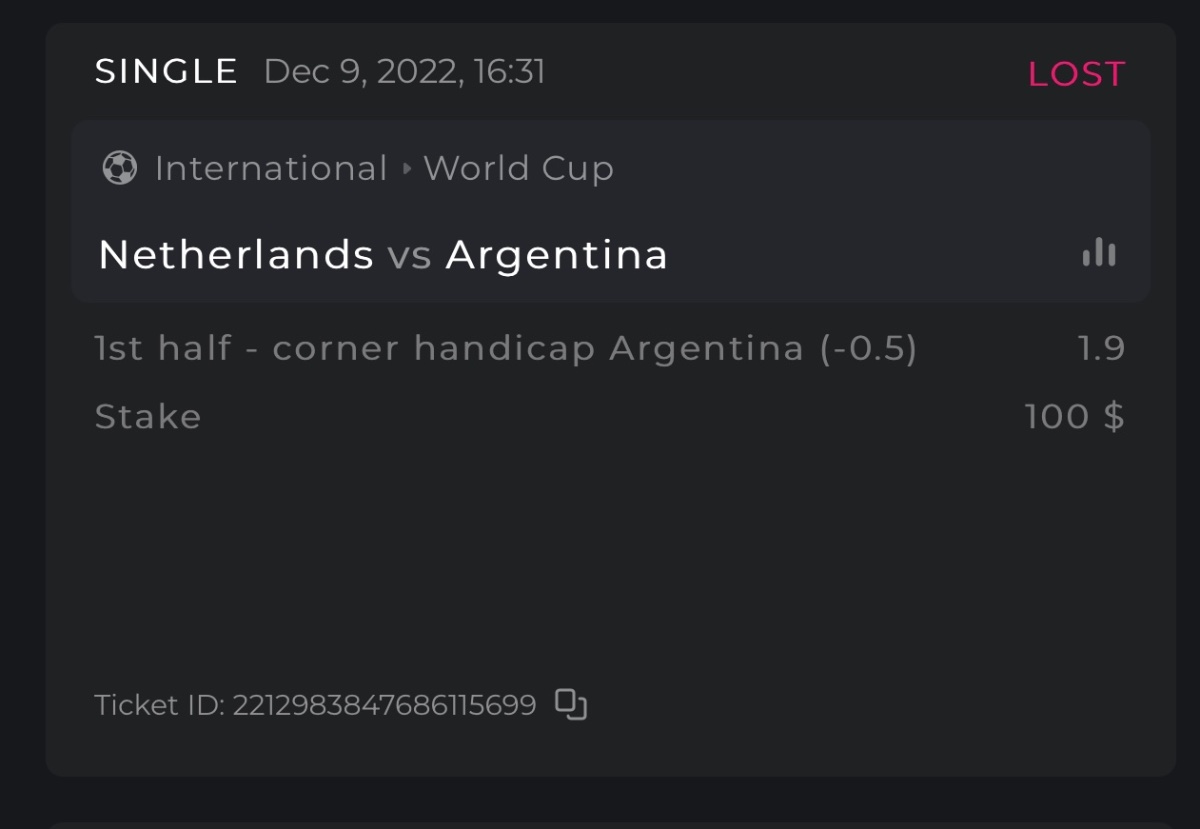Click the soccer ball sport icon
Image resolution: width=1200 pixels, height=829 pixels.
pyautogui.click(x=120, y=168)
